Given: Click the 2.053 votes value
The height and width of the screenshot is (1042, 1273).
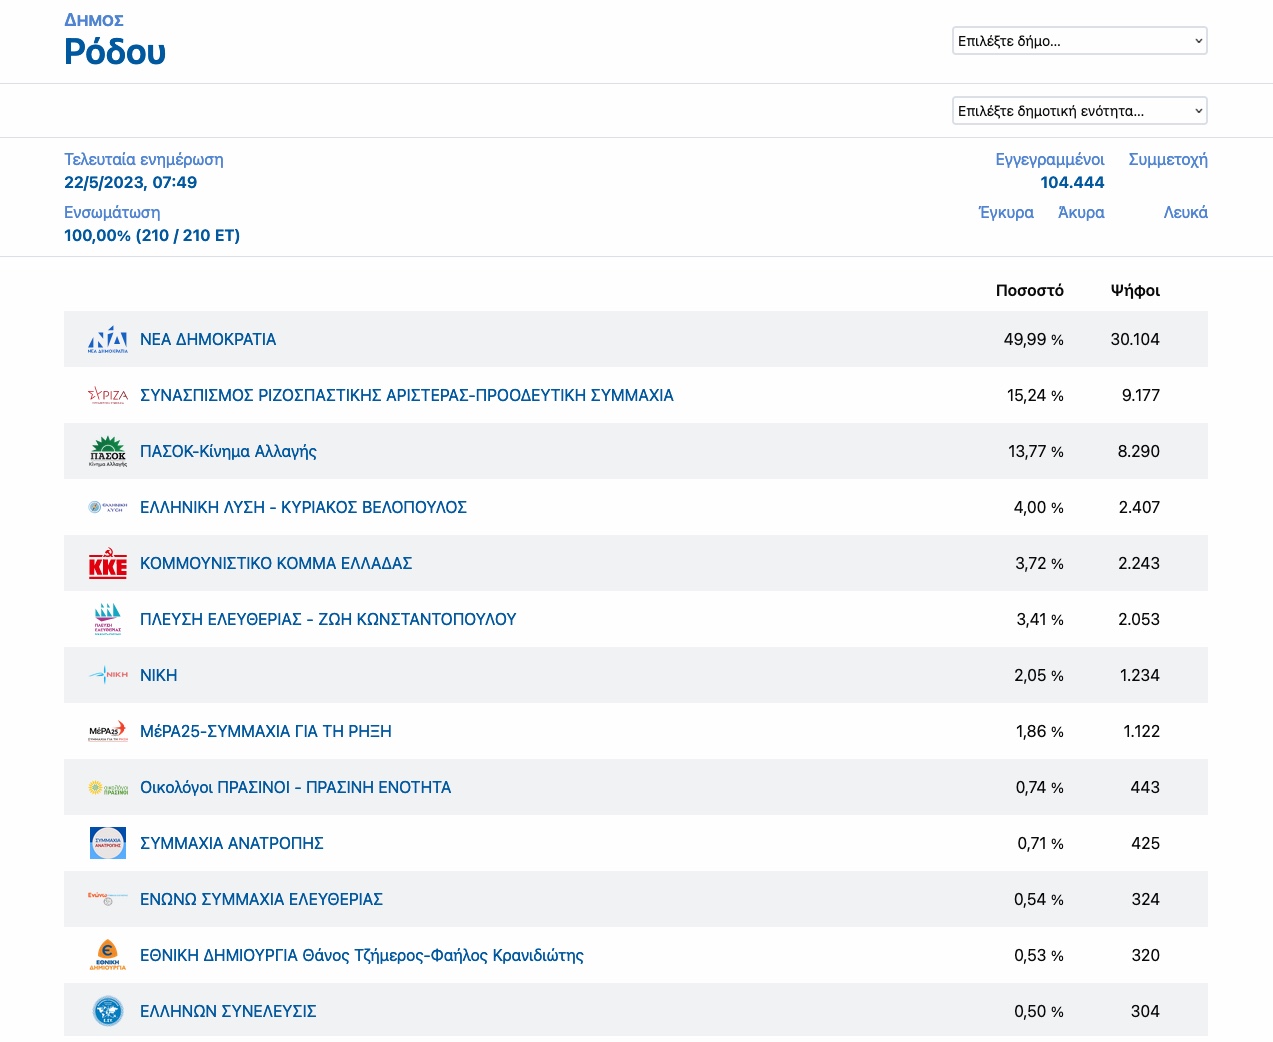Looking at the screenshot, I should coord(1139,619).
